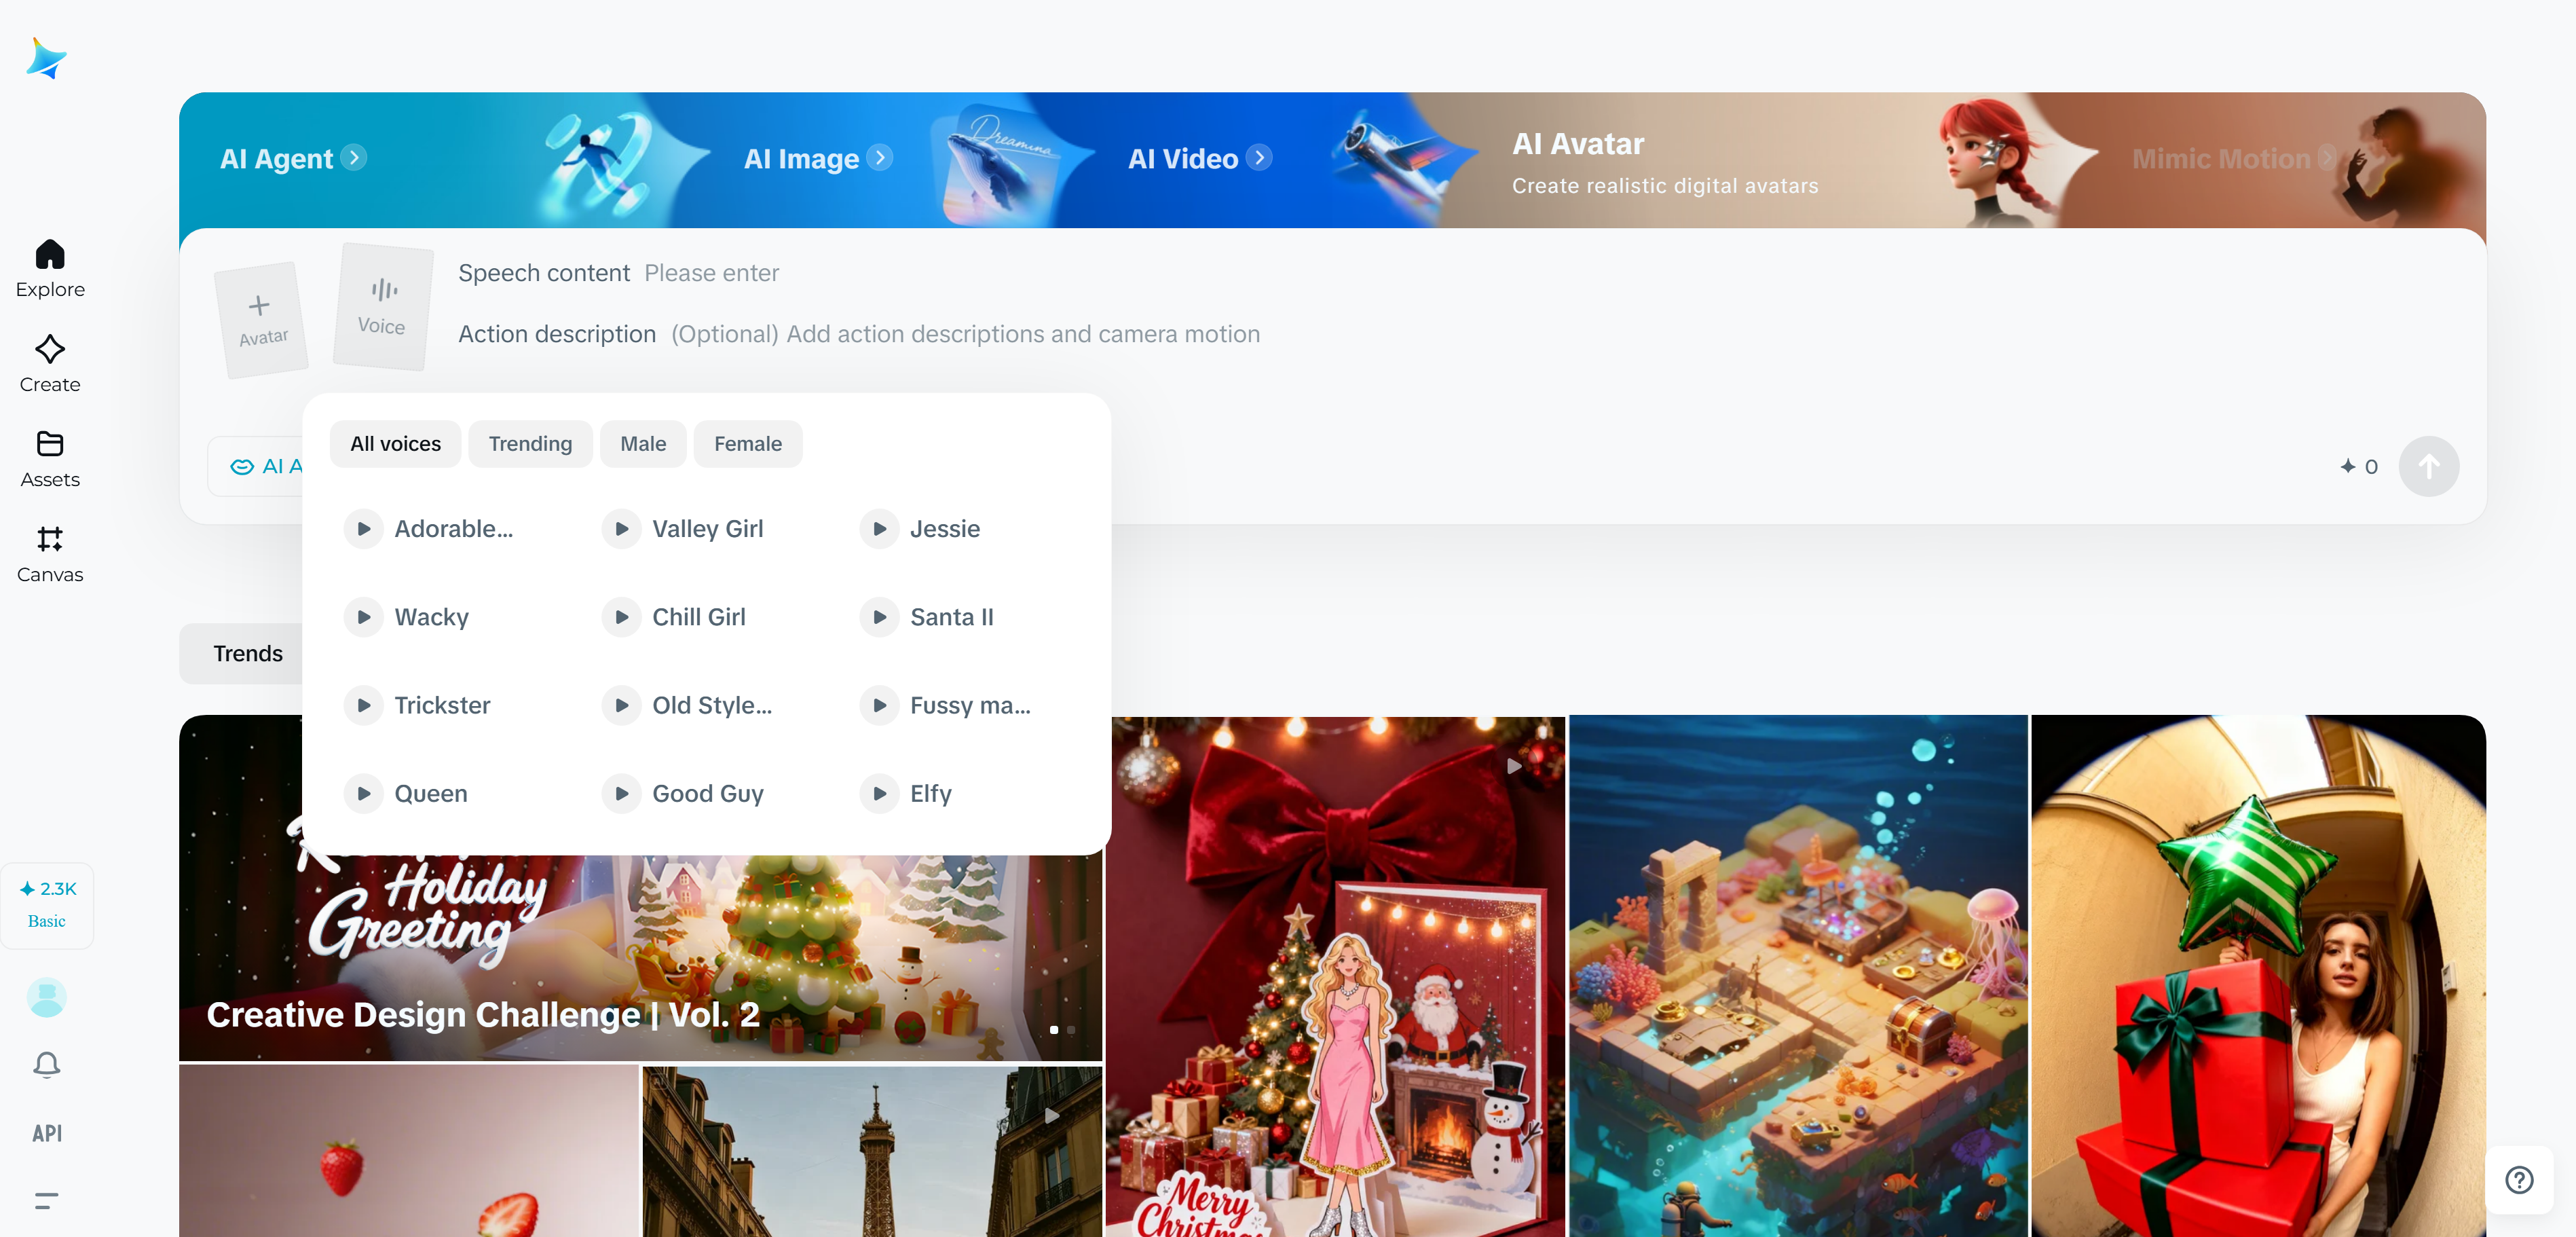Click the Speech content input field
Image resolution: width=2576 pixels, height=1237 pixels.
(x=712, y=272)
